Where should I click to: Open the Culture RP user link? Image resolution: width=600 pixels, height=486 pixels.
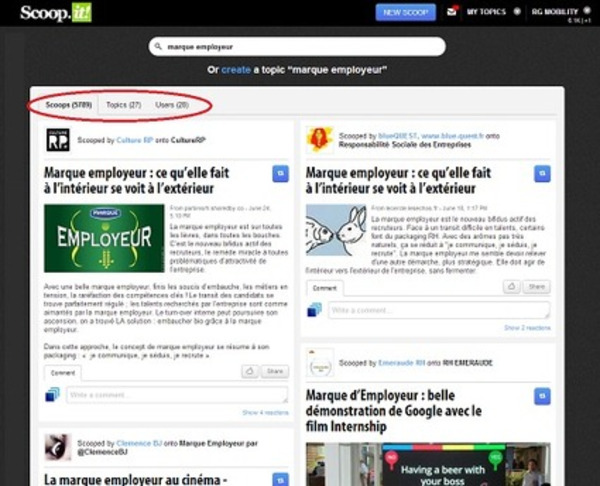[135, 140]
